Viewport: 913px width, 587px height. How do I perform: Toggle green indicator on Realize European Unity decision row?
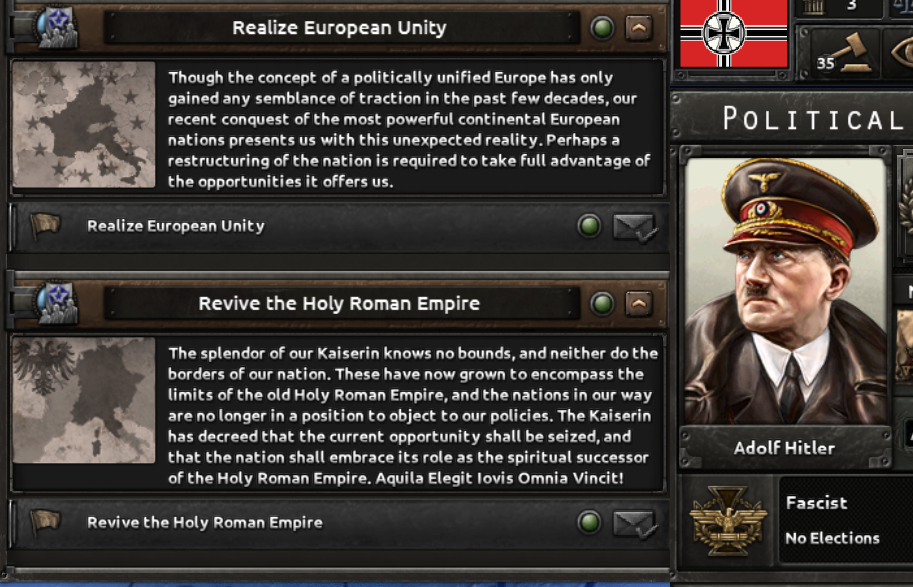click(589, 226)
